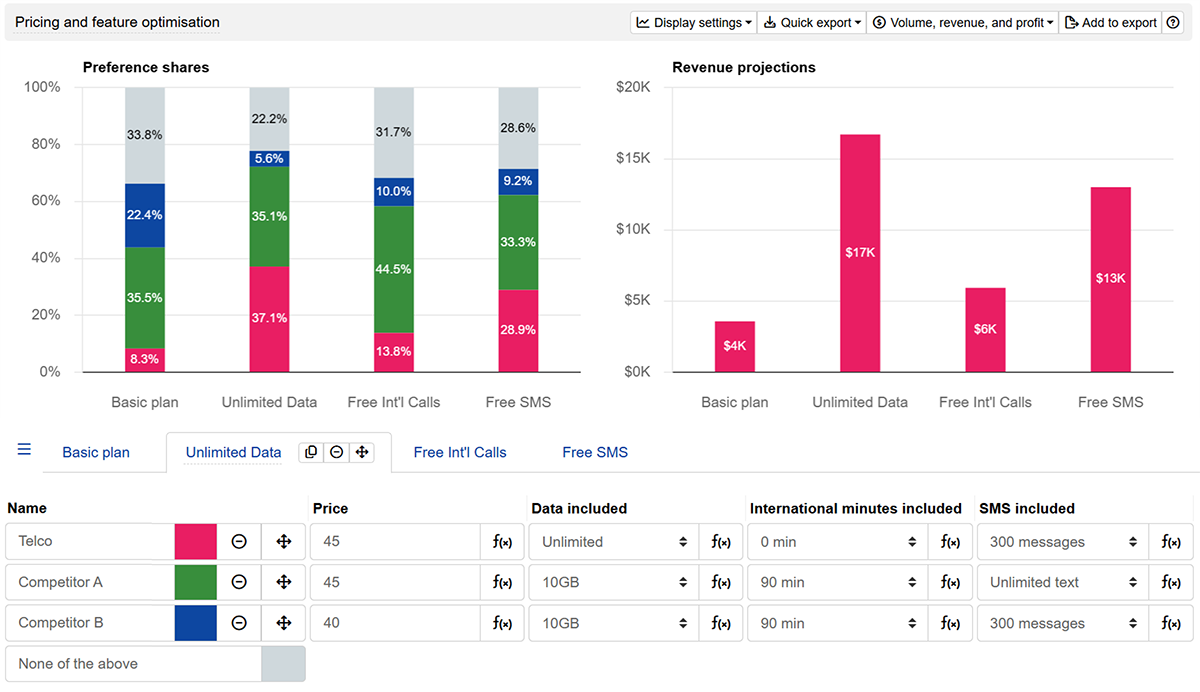Open the scenario list hamburger menu
1200x692 pixels.
[25, 450]
